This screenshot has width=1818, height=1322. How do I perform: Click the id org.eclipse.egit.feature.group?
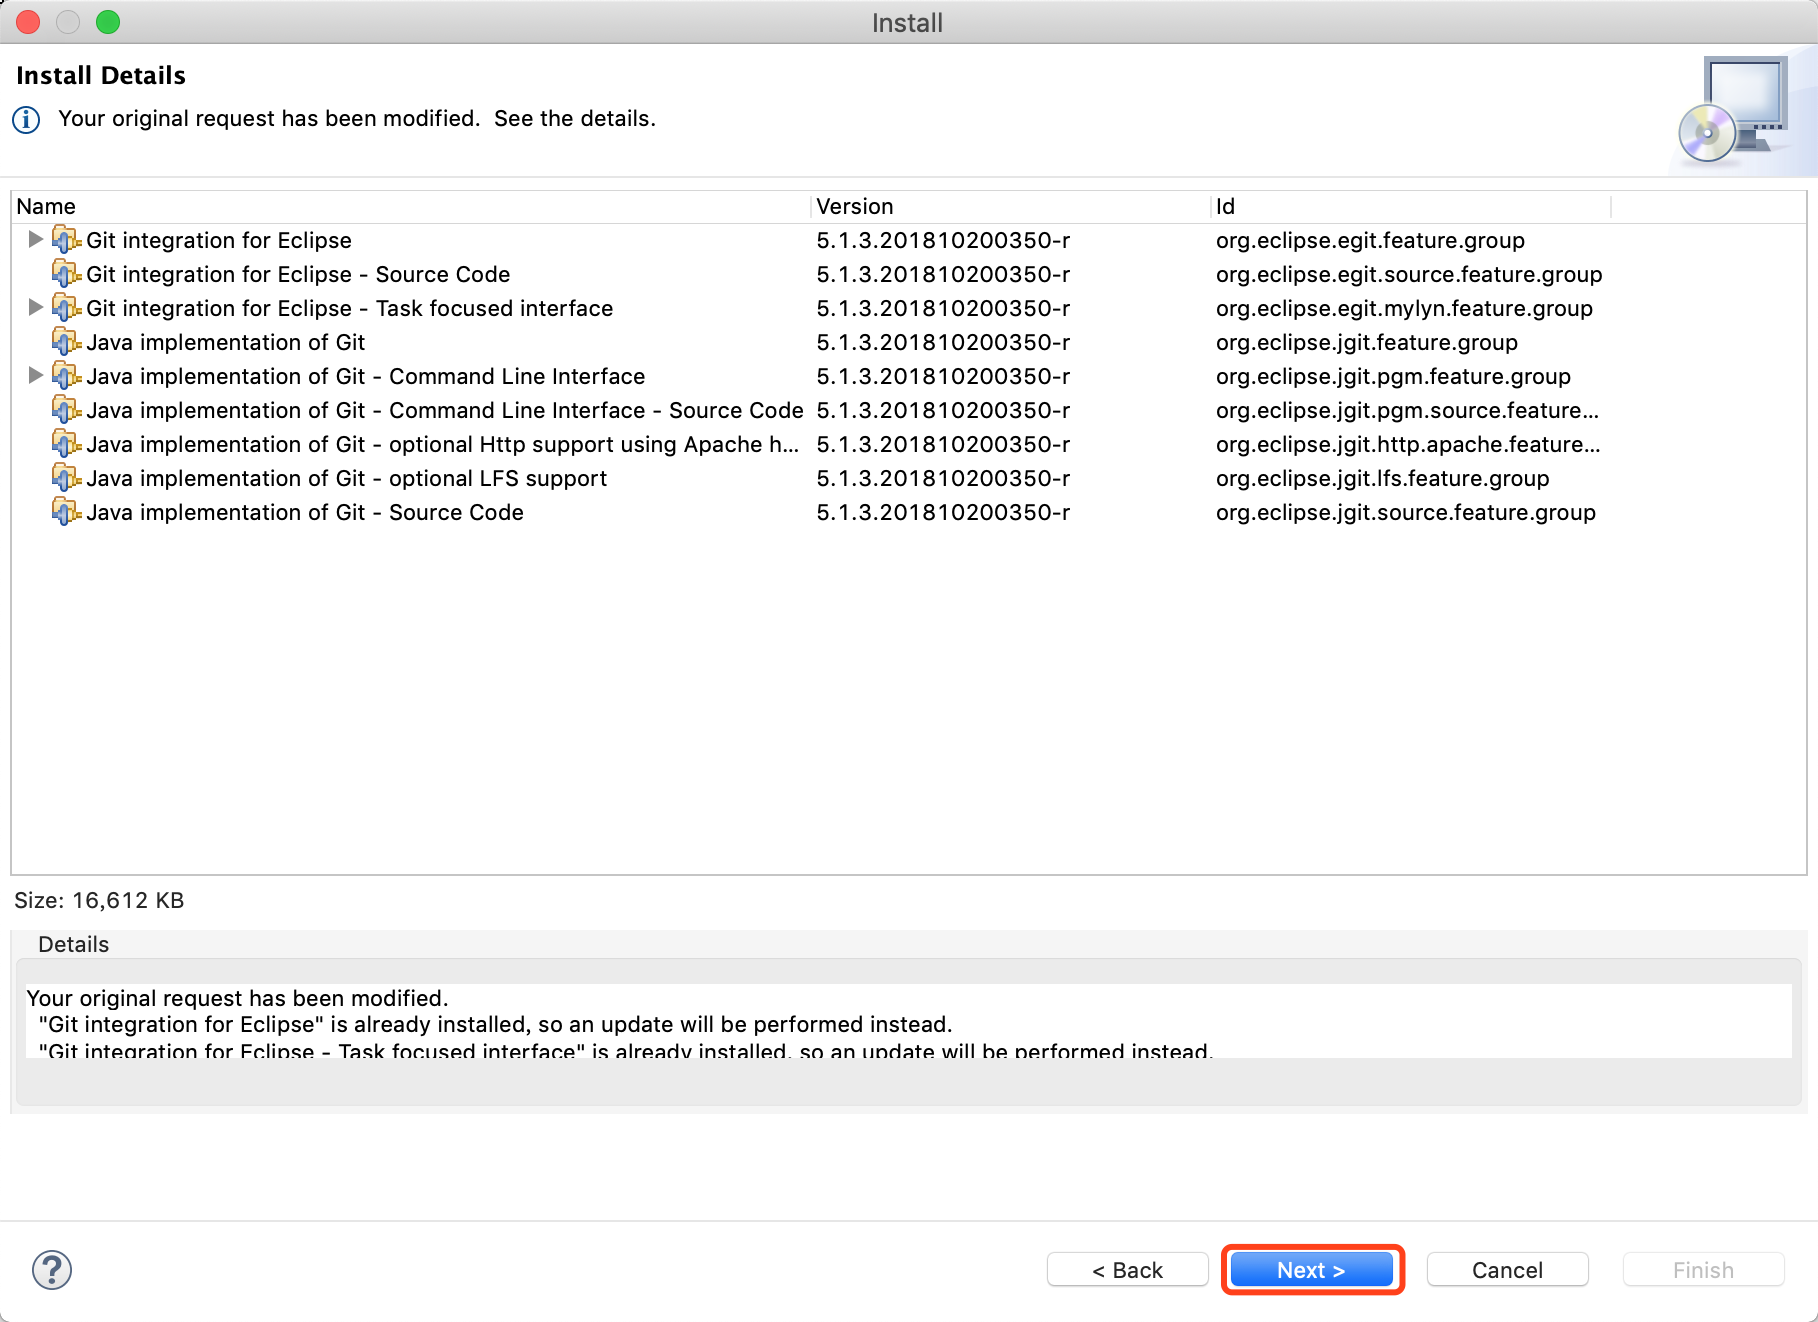click(1370, 240)
